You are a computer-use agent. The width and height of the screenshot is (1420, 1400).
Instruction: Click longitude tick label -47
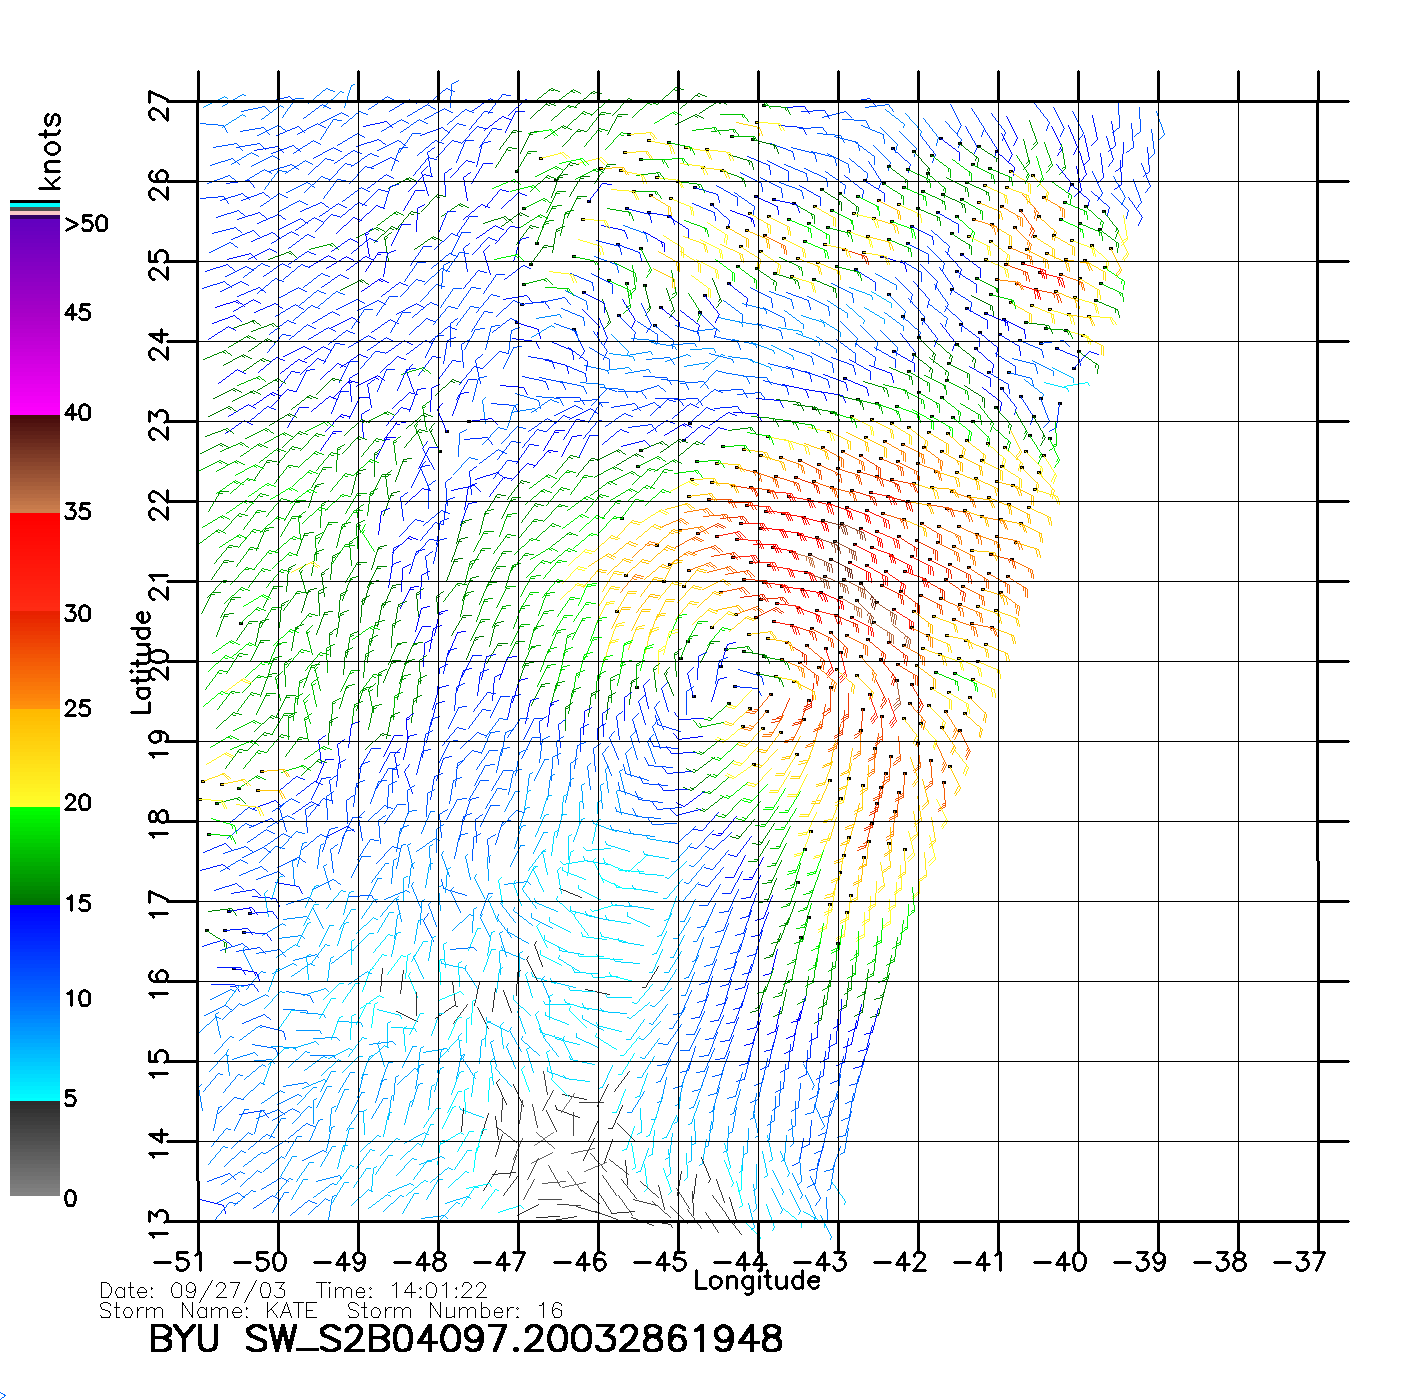pos(499,1262)
